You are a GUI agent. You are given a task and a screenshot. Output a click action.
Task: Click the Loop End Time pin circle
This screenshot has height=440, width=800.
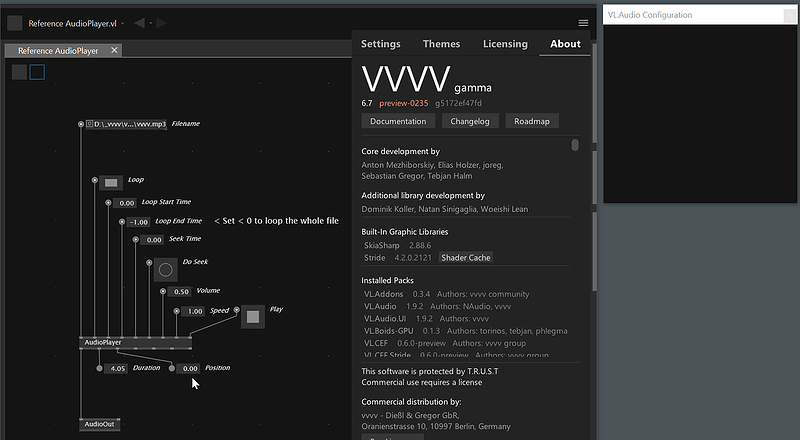pos(122,222)
